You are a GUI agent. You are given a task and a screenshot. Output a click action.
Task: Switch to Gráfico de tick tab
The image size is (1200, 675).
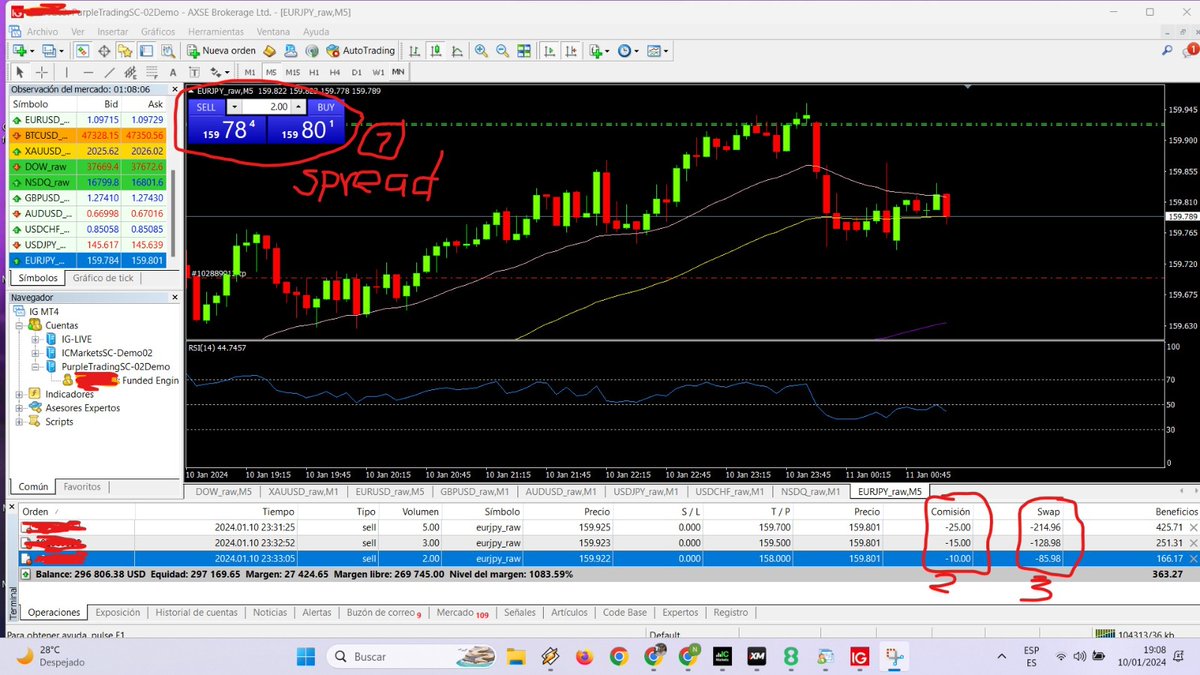coord(103,278)
